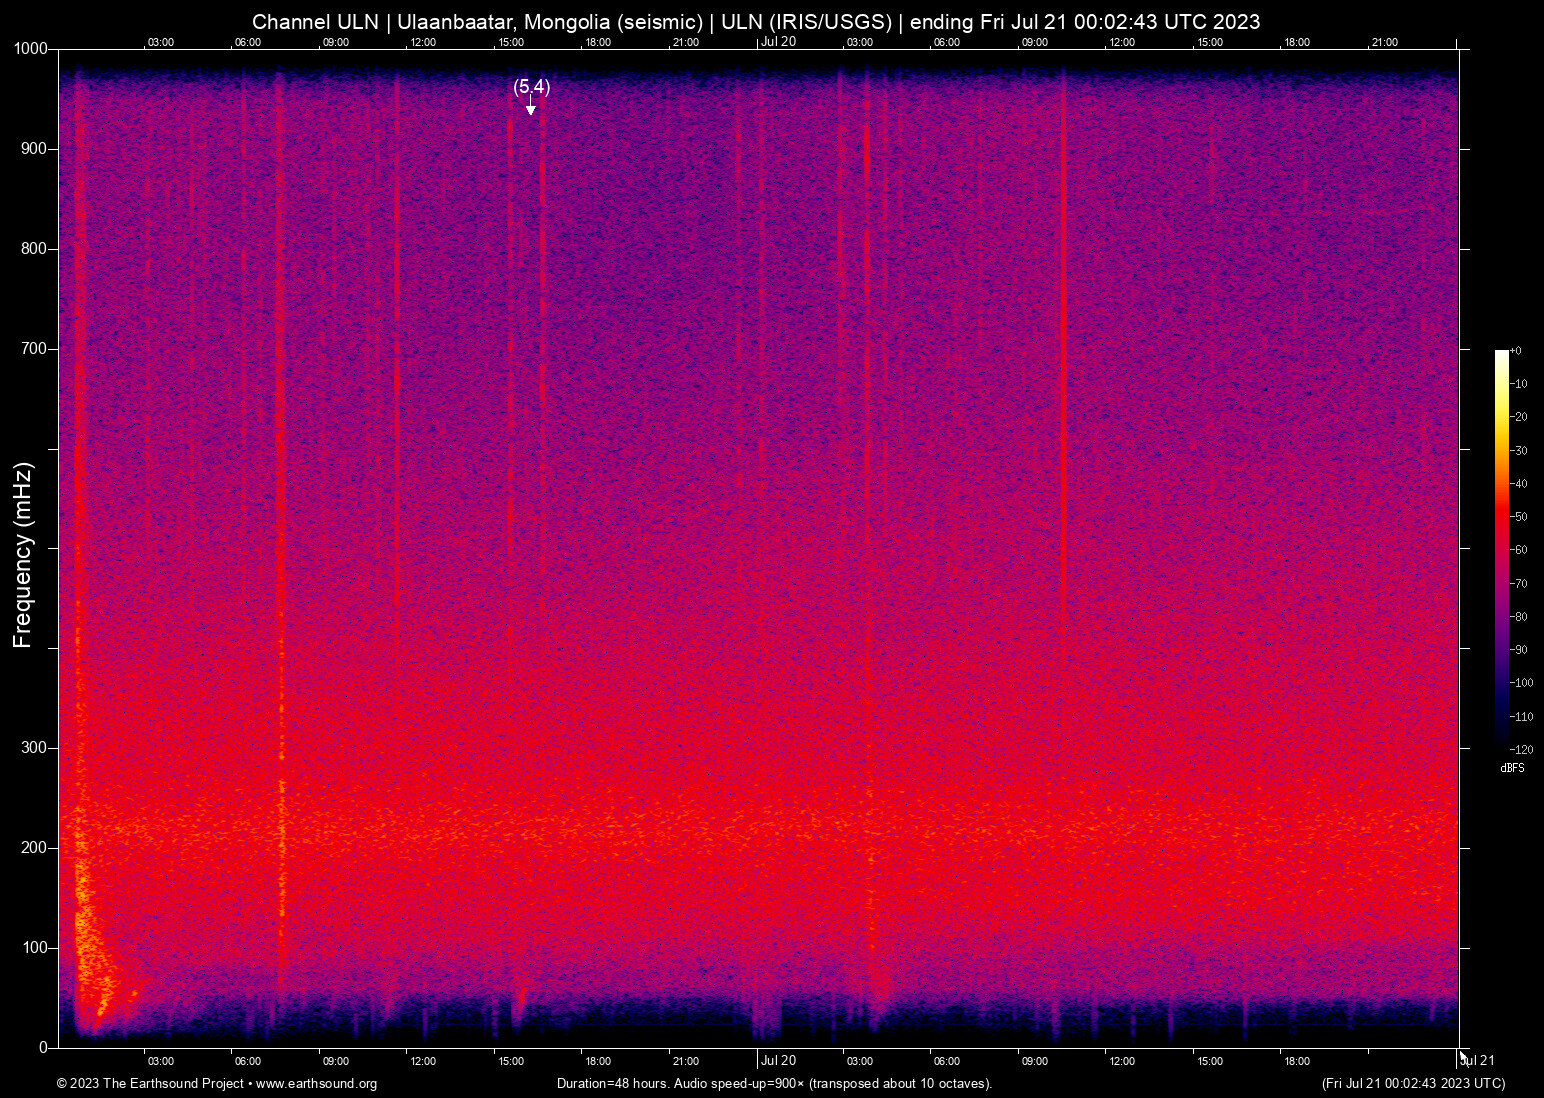Click the "-30" label on the color scale

tap(1518, 451)
